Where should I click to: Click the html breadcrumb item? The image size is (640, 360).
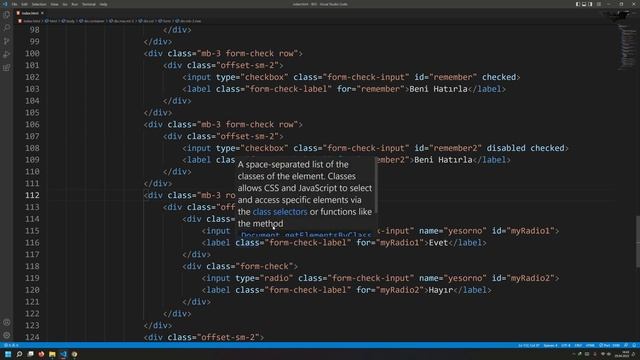click(52, 21)
